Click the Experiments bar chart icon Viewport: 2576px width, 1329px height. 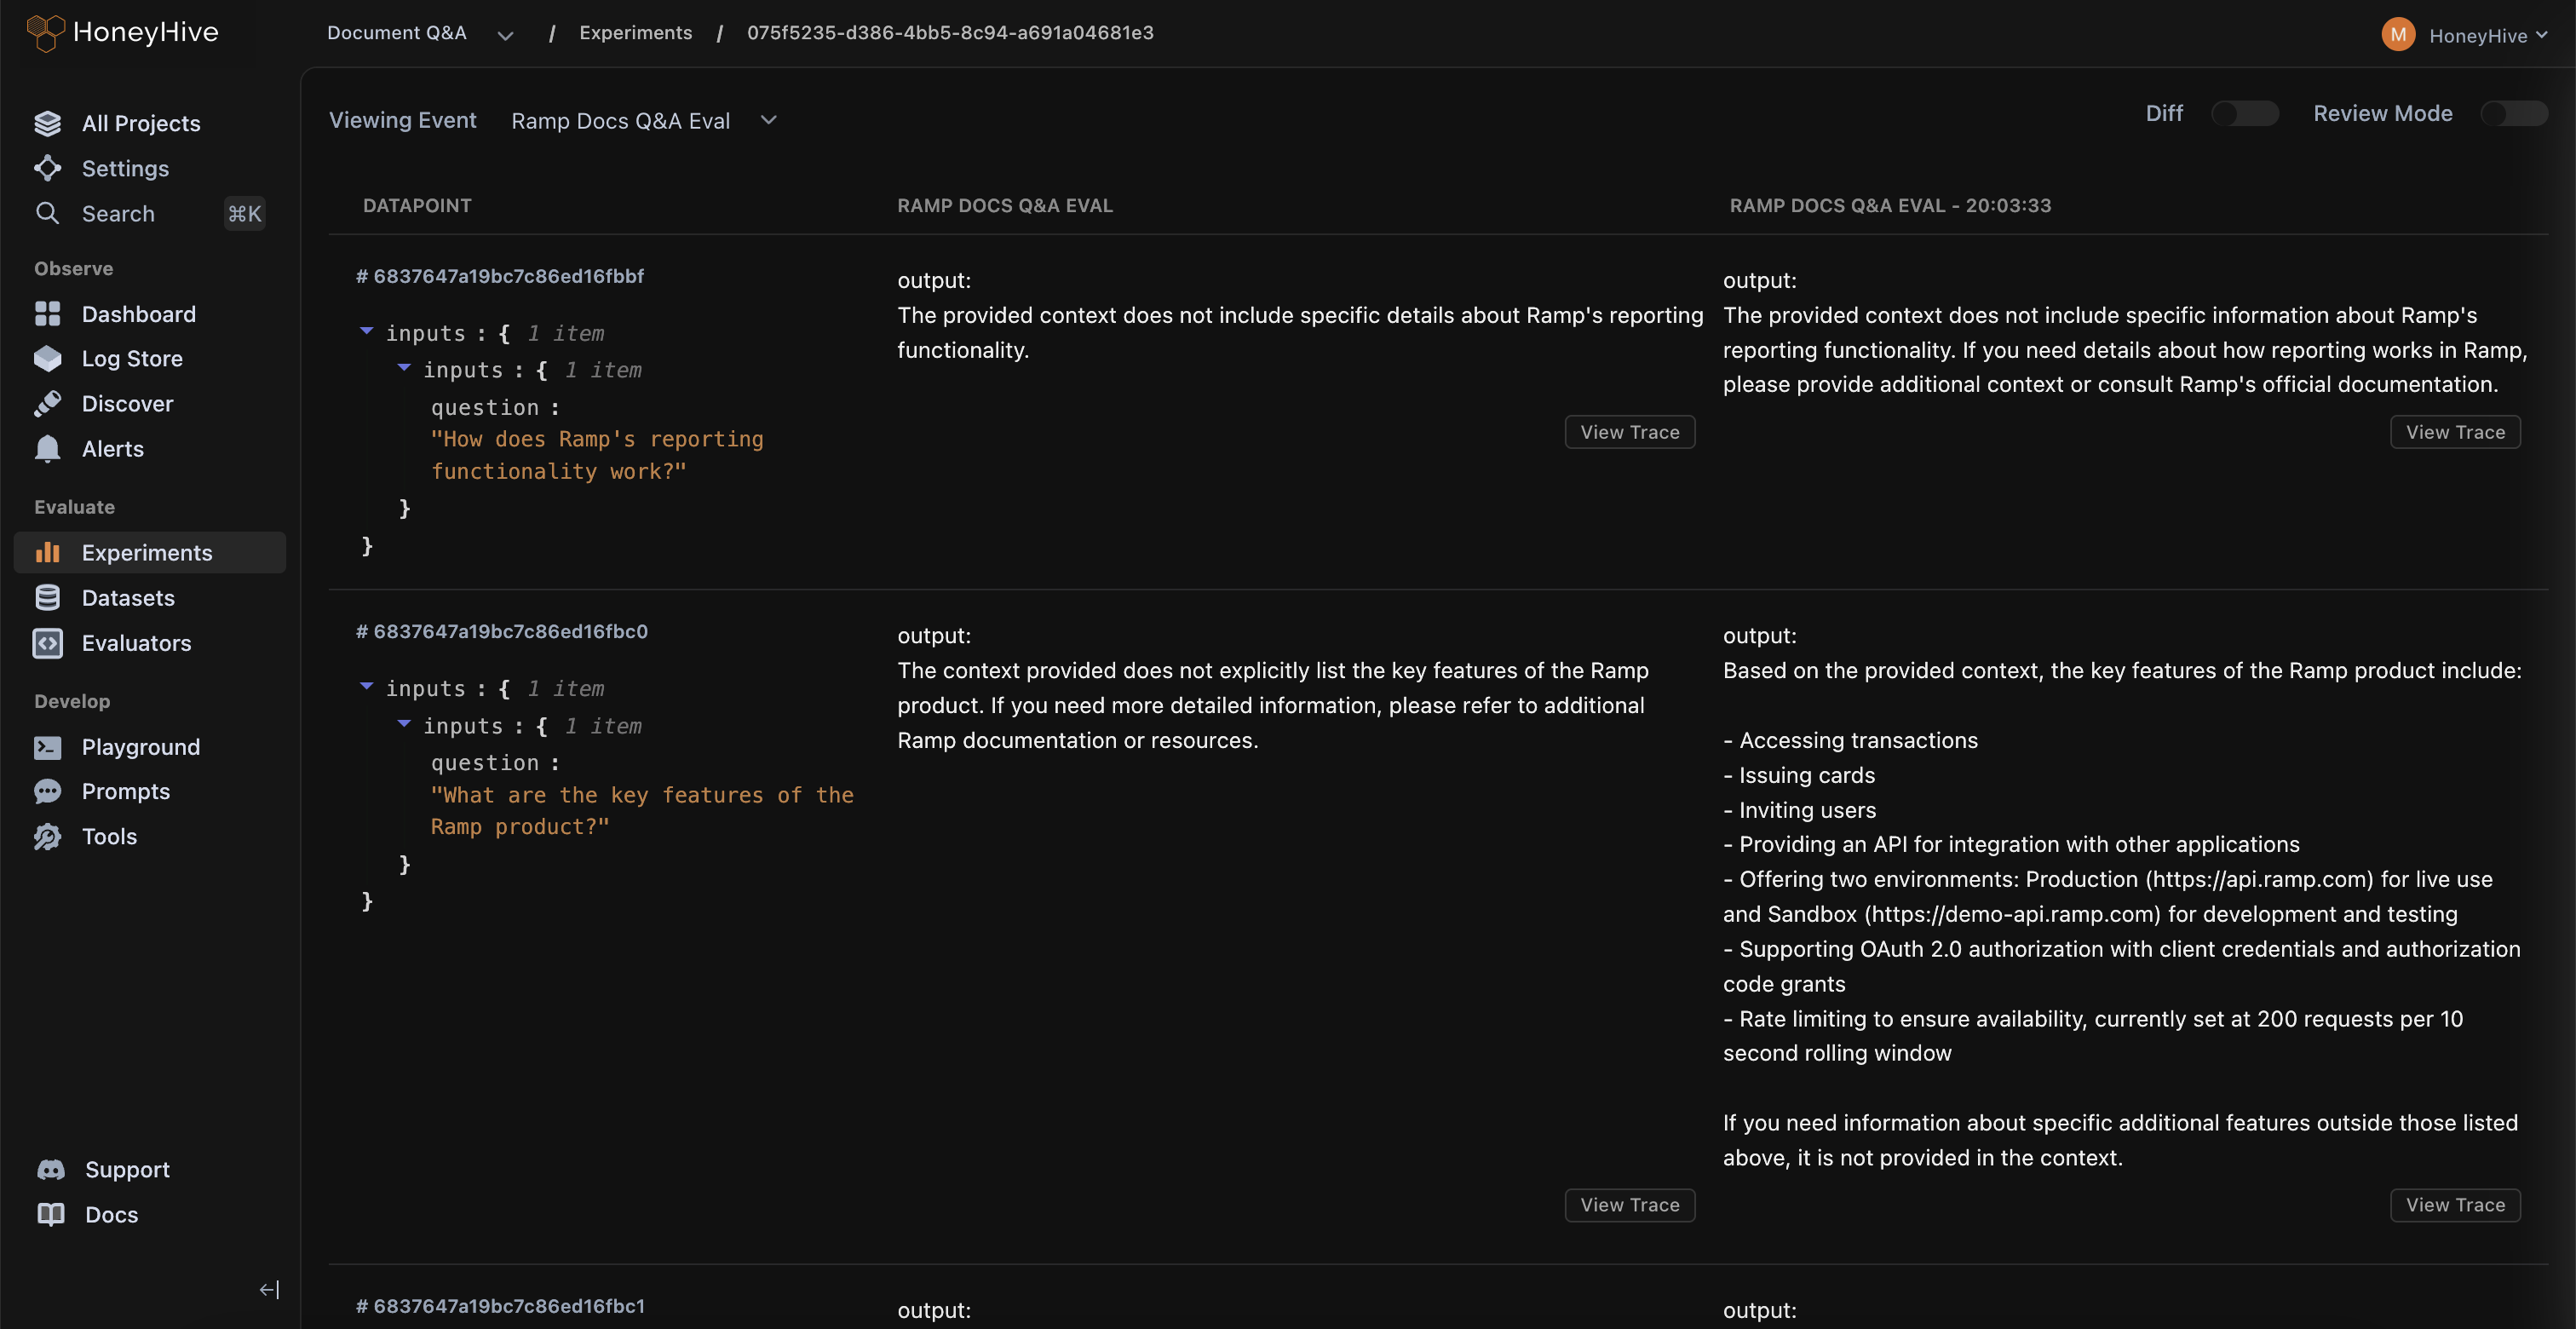pos(47,552)
